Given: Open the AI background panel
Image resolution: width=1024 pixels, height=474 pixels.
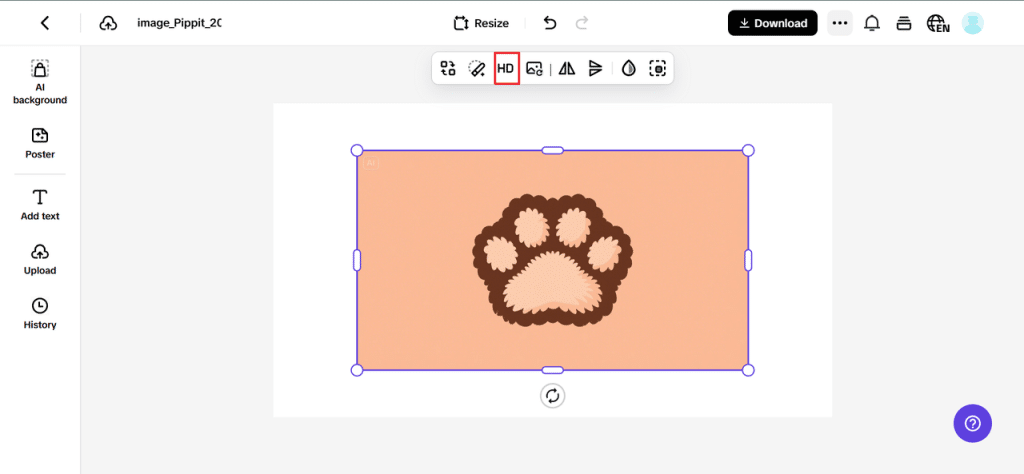Looking at the screenshot, I should [40, 82].
